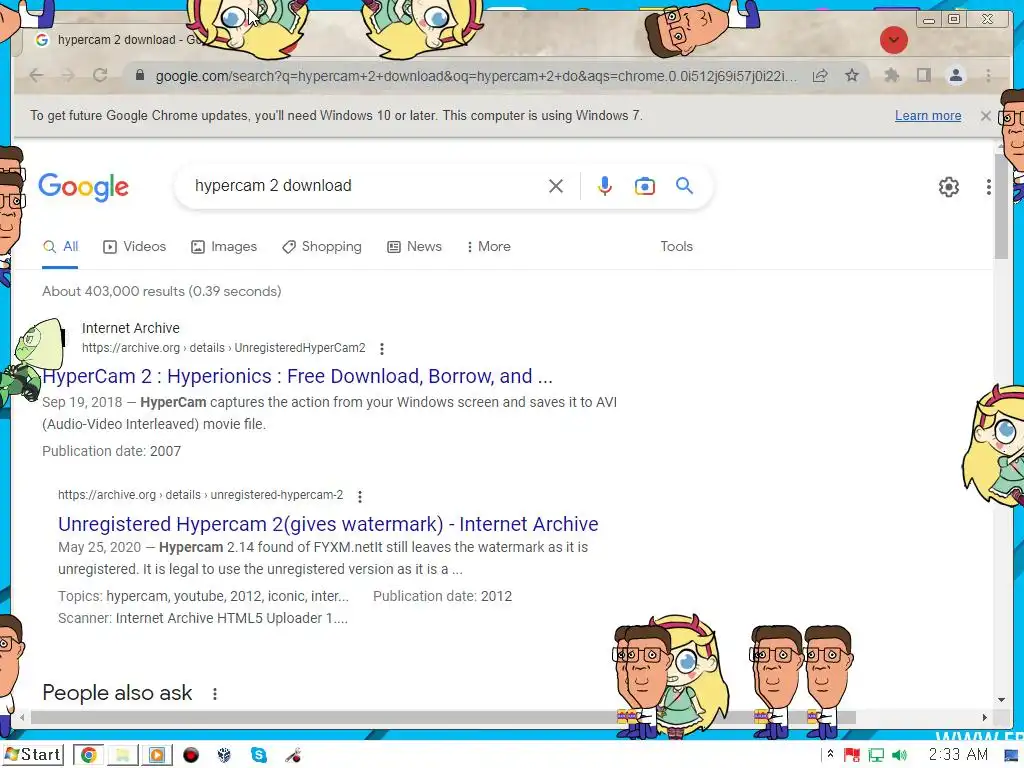Click the red flag Action Center icon
The width and height of the screenshot is (1024, 768).
[852, 756]
